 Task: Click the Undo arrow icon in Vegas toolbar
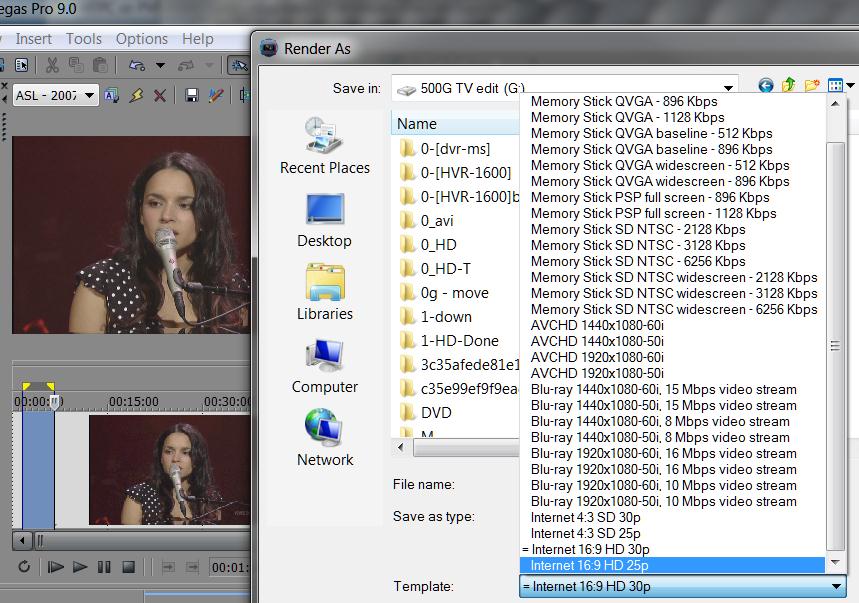point(136,66)
